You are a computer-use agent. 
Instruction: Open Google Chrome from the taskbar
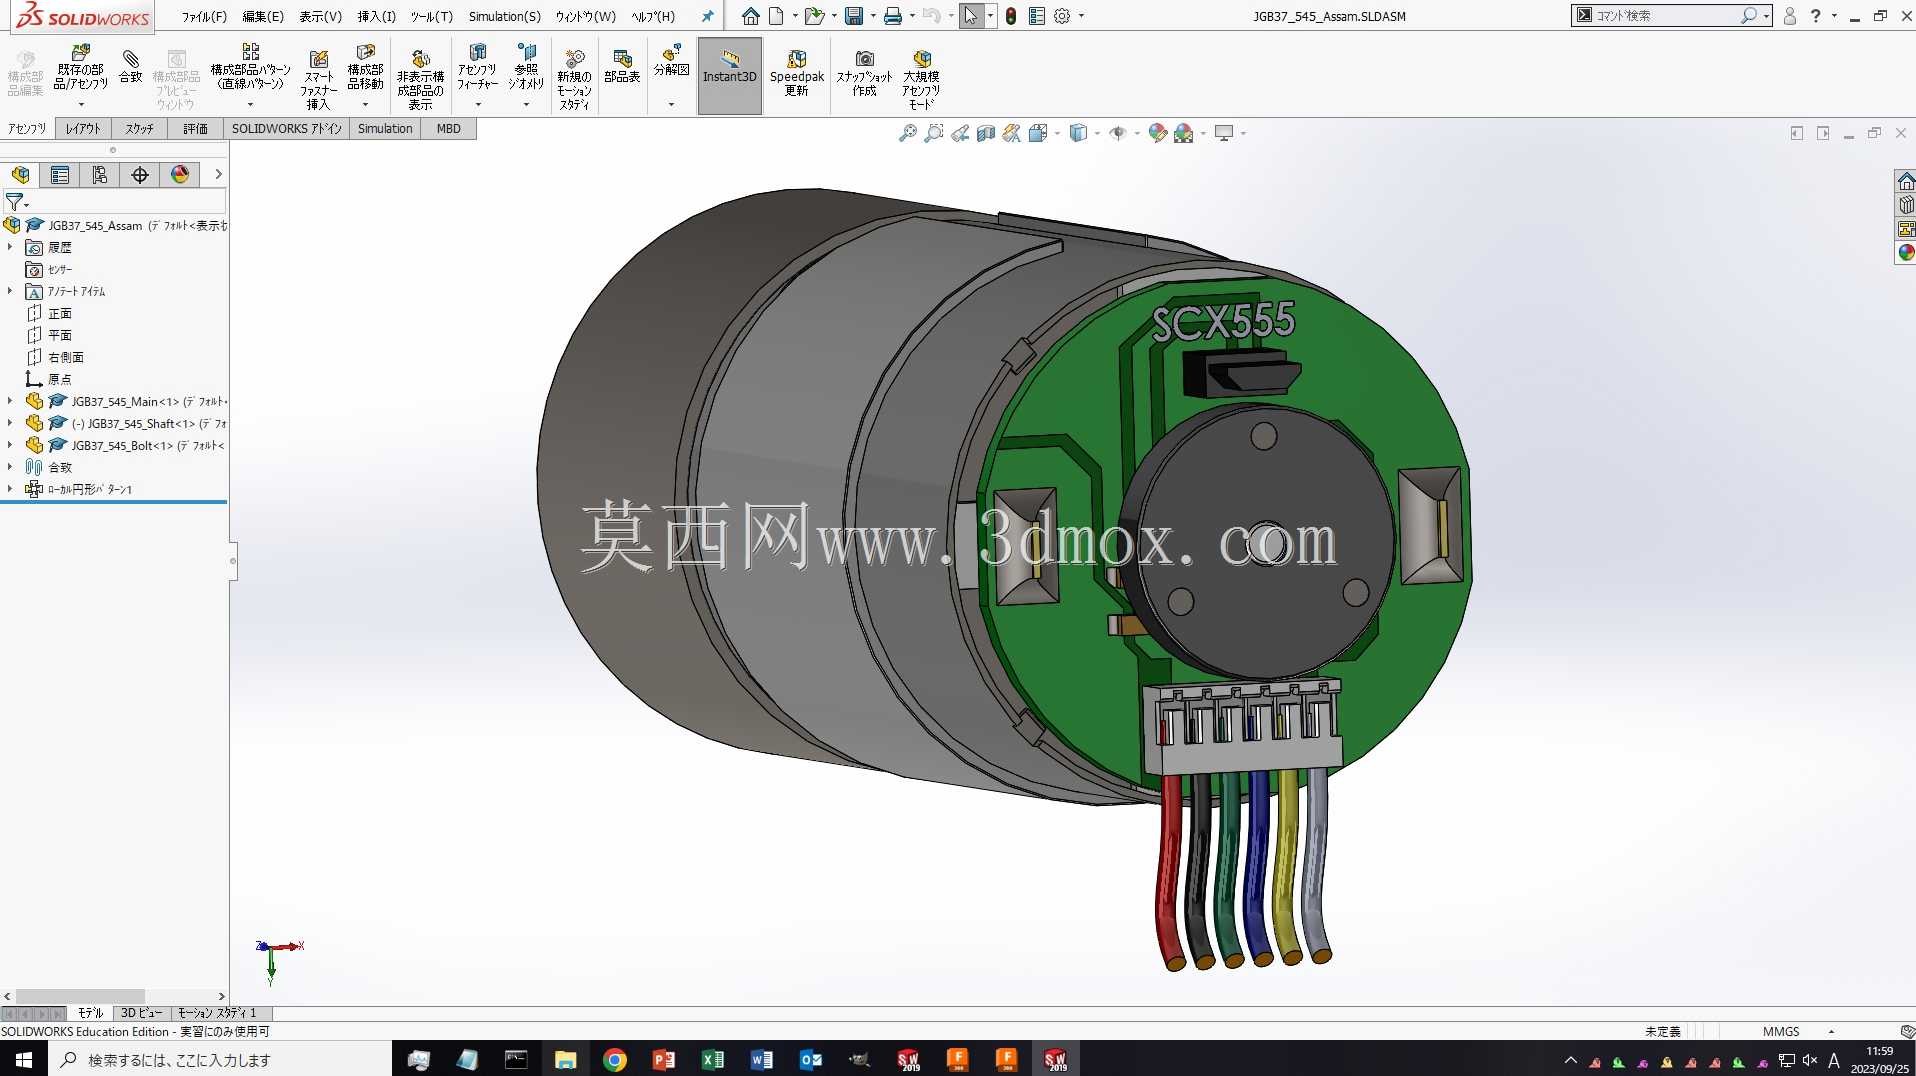click(615, 1060)
